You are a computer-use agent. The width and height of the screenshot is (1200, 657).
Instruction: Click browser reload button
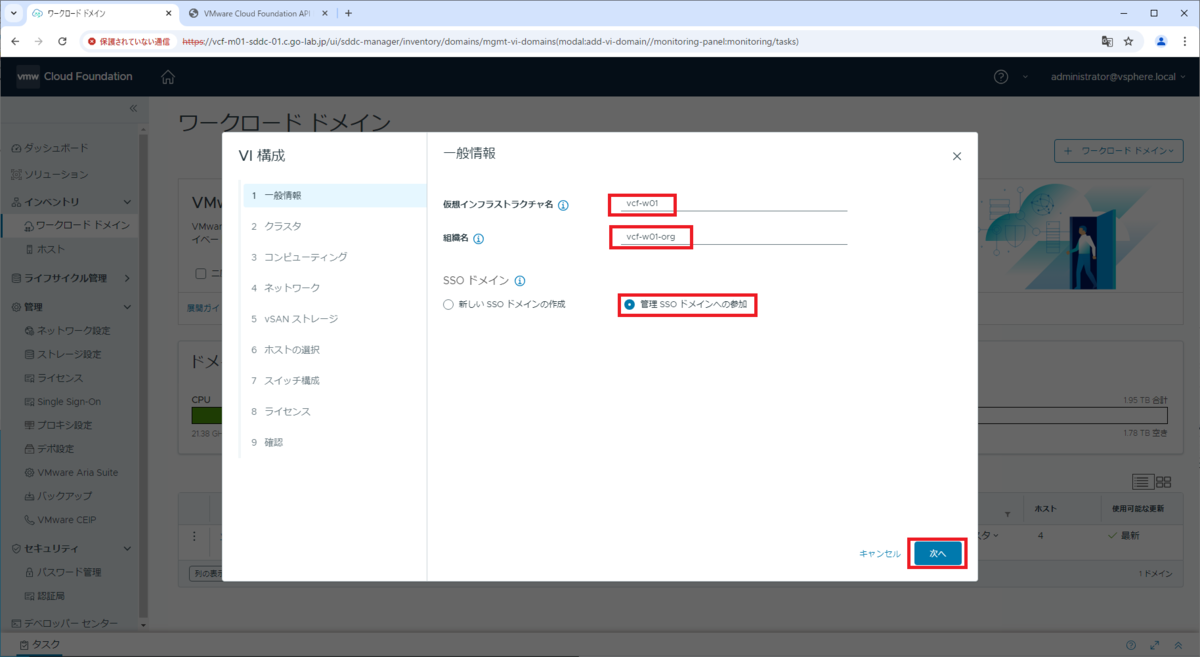click(62, 42)
